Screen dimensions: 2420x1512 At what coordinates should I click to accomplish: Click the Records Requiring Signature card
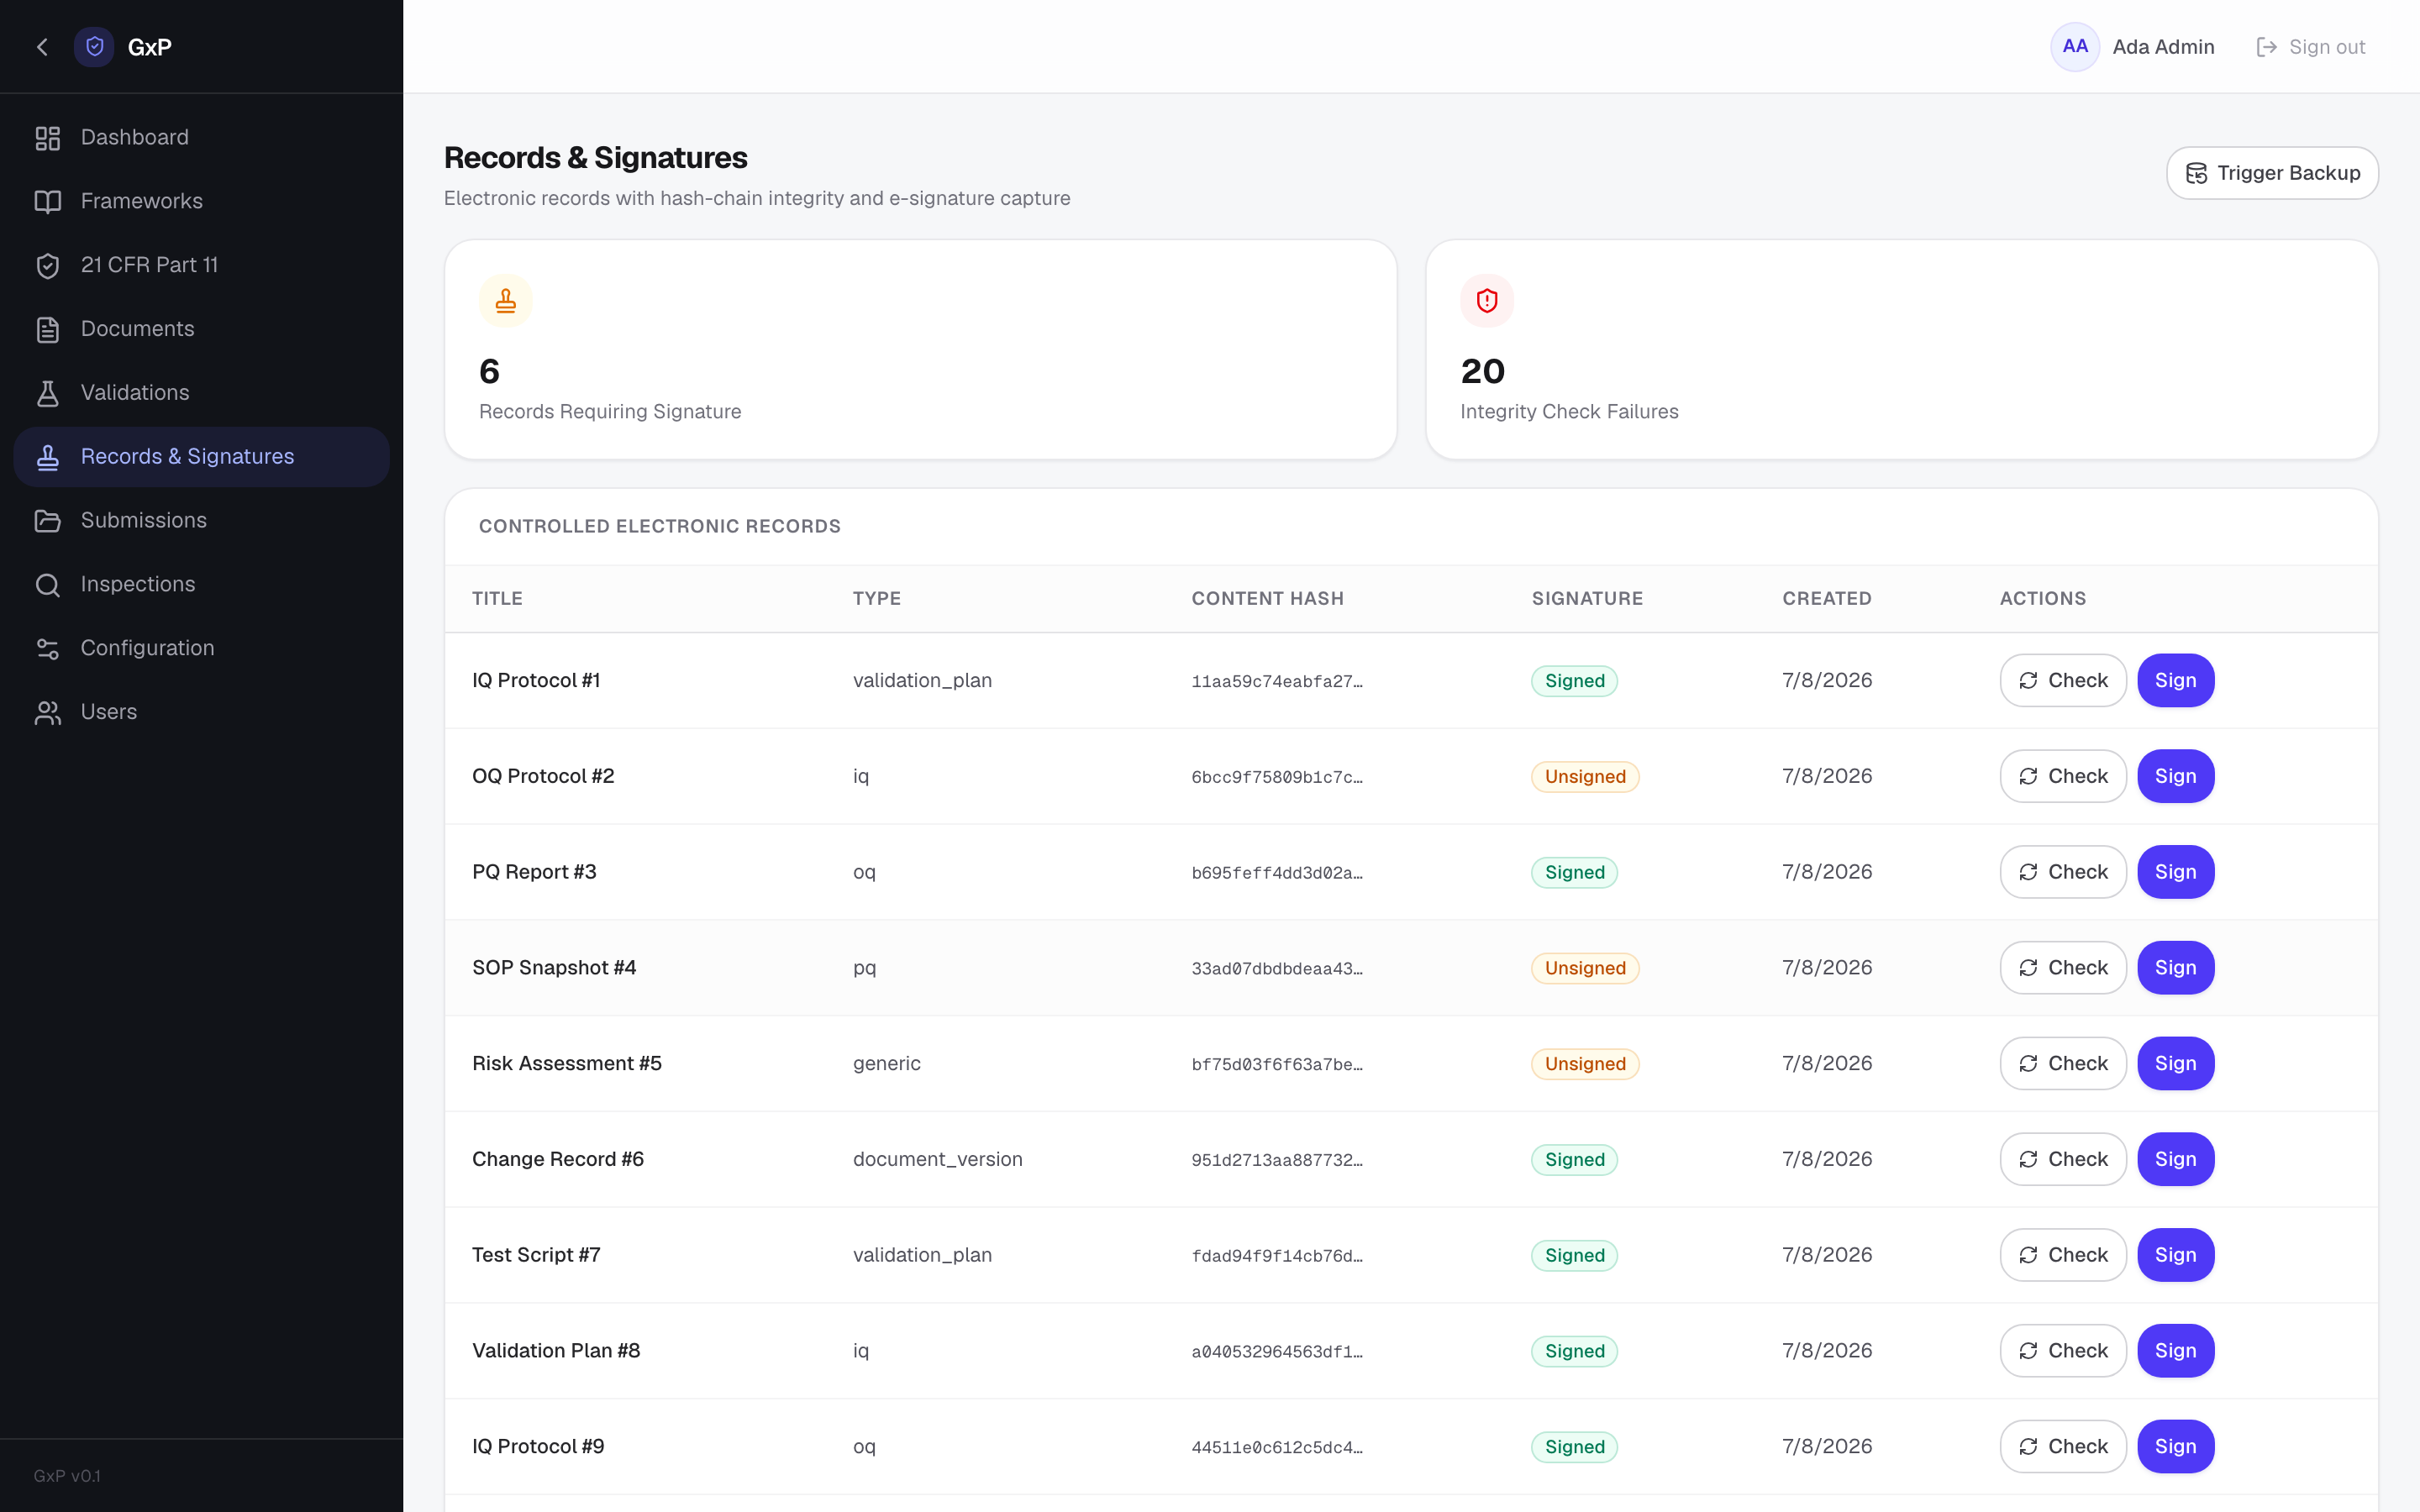tap(920, 350)
